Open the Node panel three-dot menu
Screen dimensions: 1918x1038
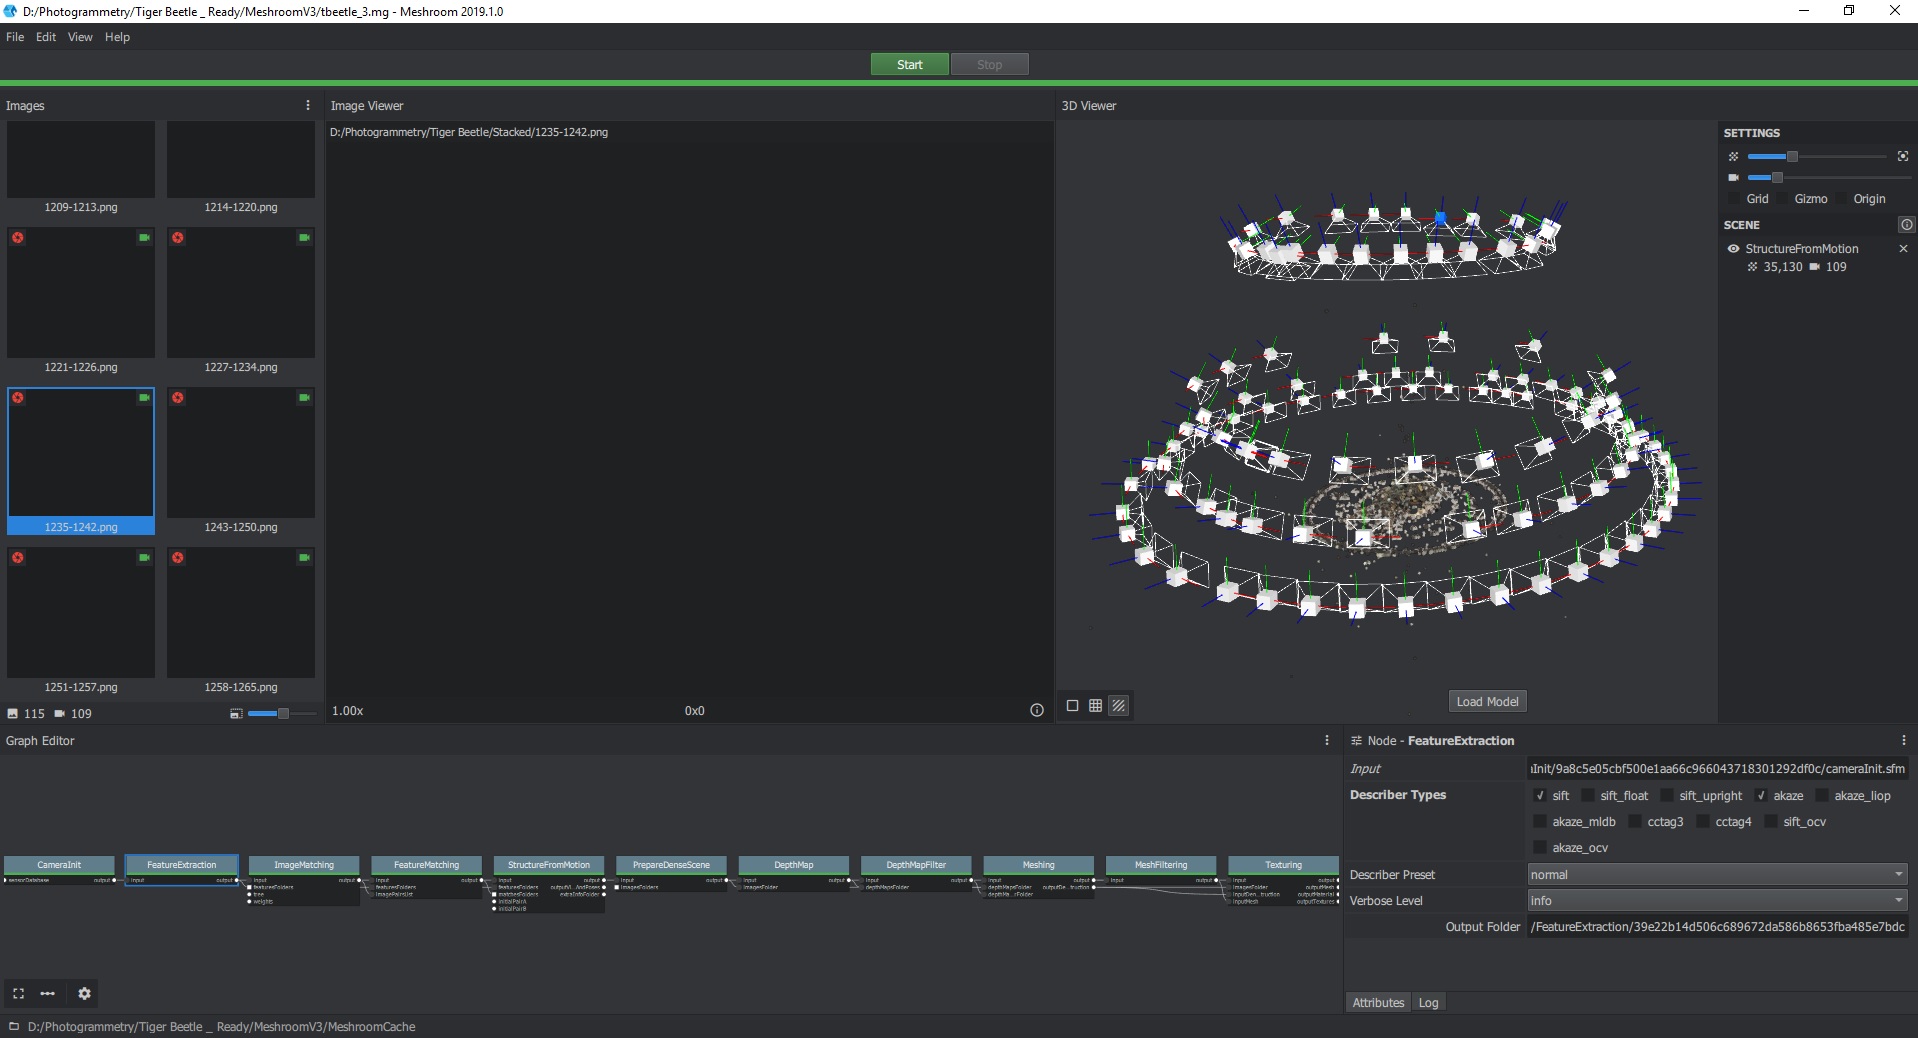point(1903,740)
